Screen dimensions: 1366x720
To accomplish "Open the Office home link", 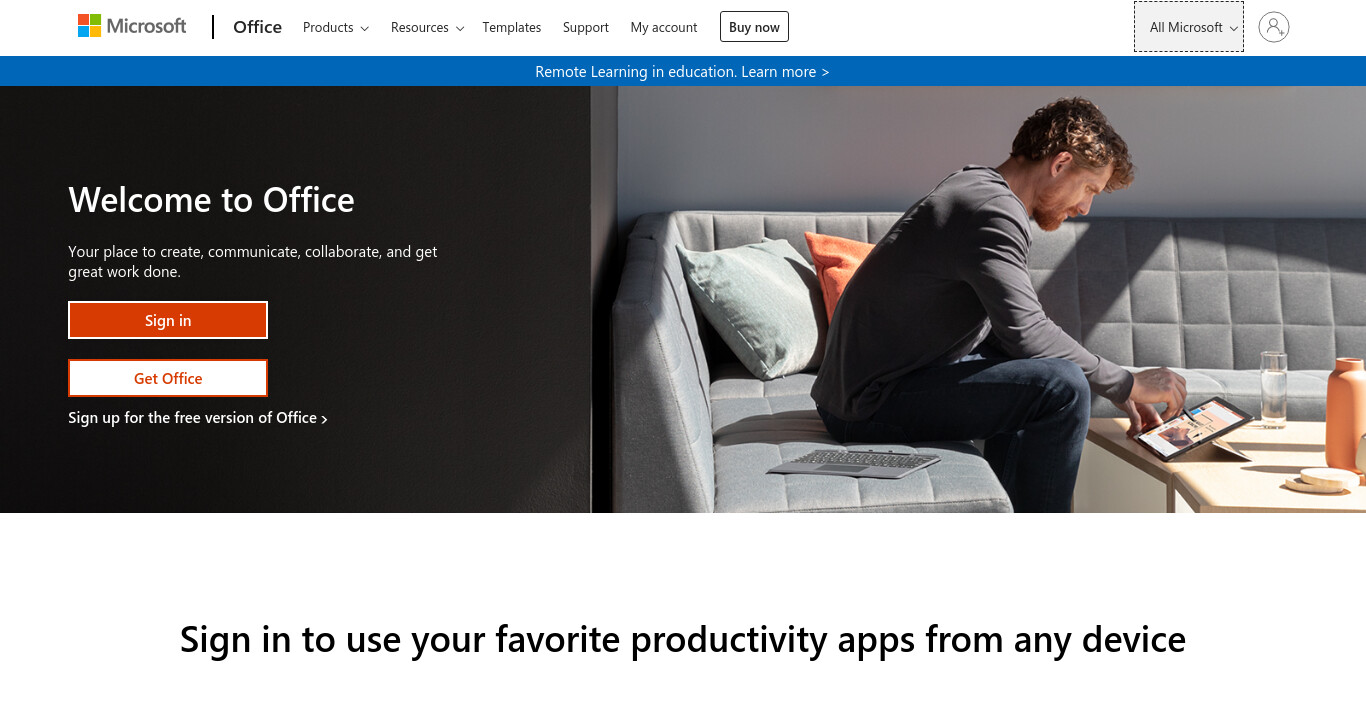I will pos(257,27).
